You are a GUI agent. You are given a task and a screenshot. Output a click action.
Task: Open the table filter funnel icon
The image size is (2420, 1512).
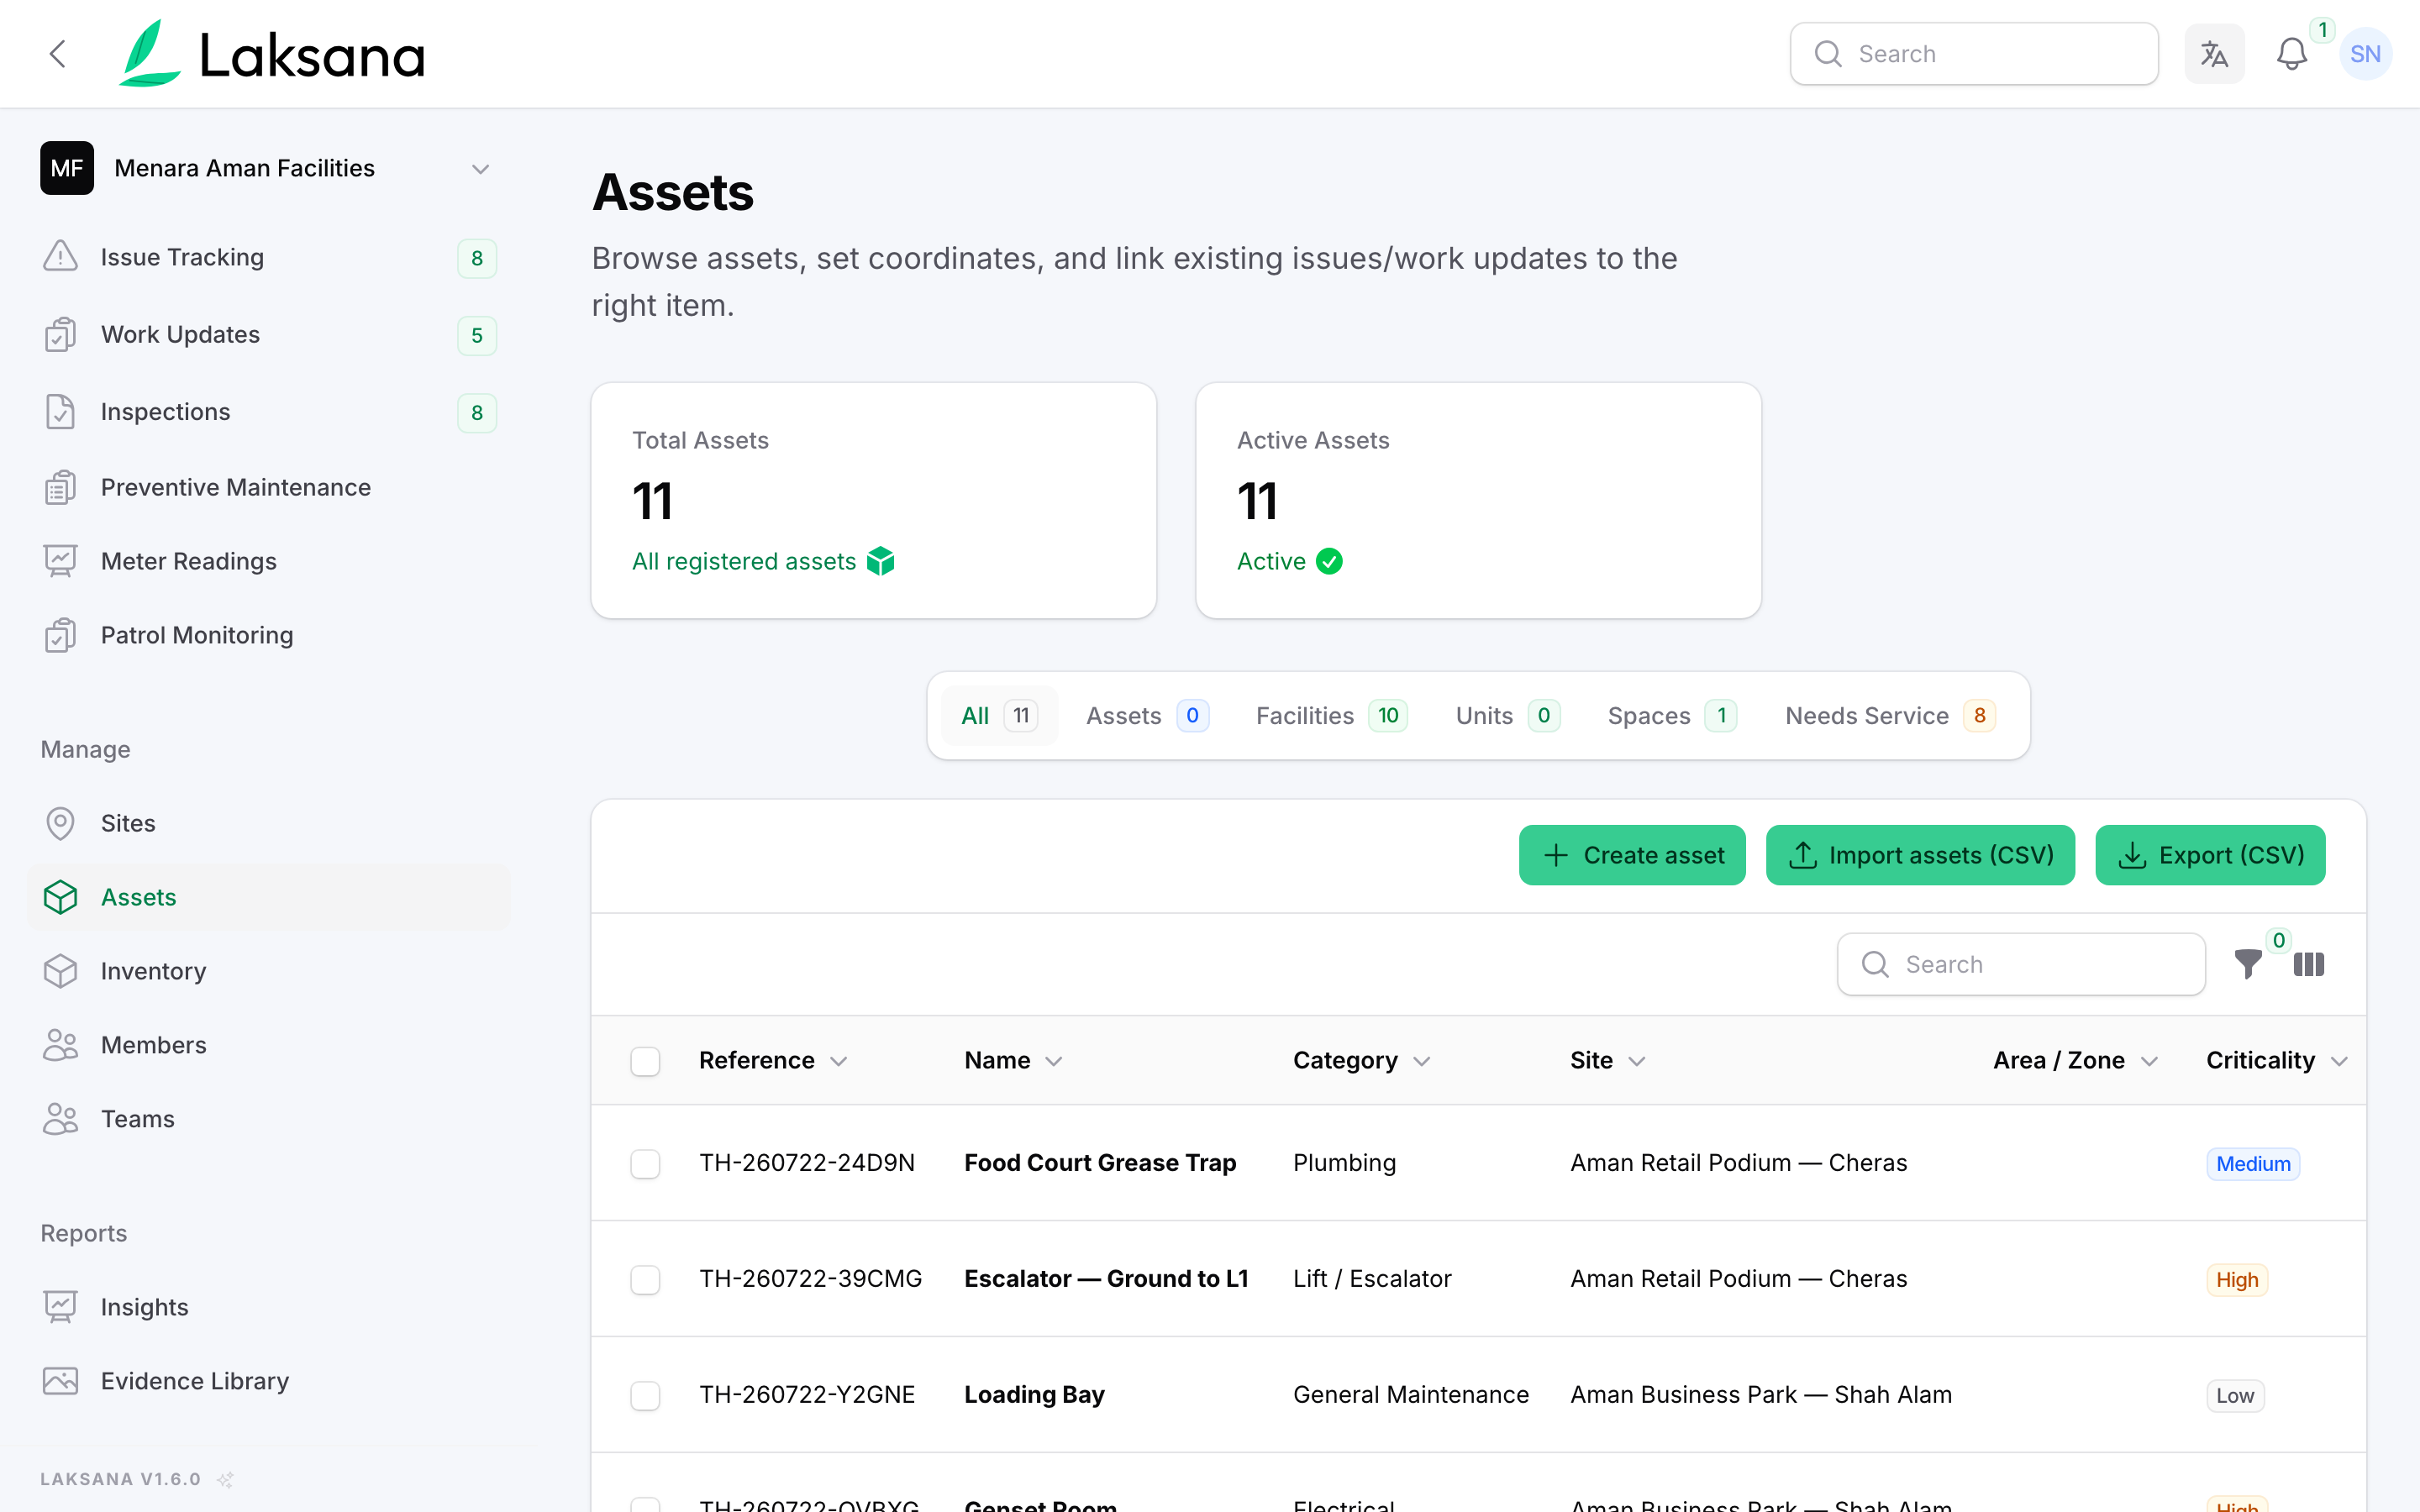click(2248, 964)
